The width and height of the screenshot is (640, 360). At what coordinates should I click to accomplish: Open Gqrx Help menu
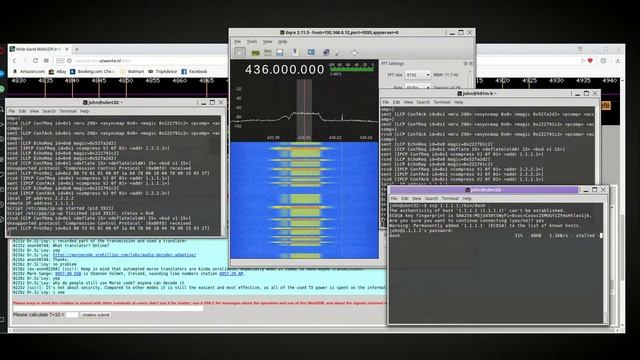(282, 42)
